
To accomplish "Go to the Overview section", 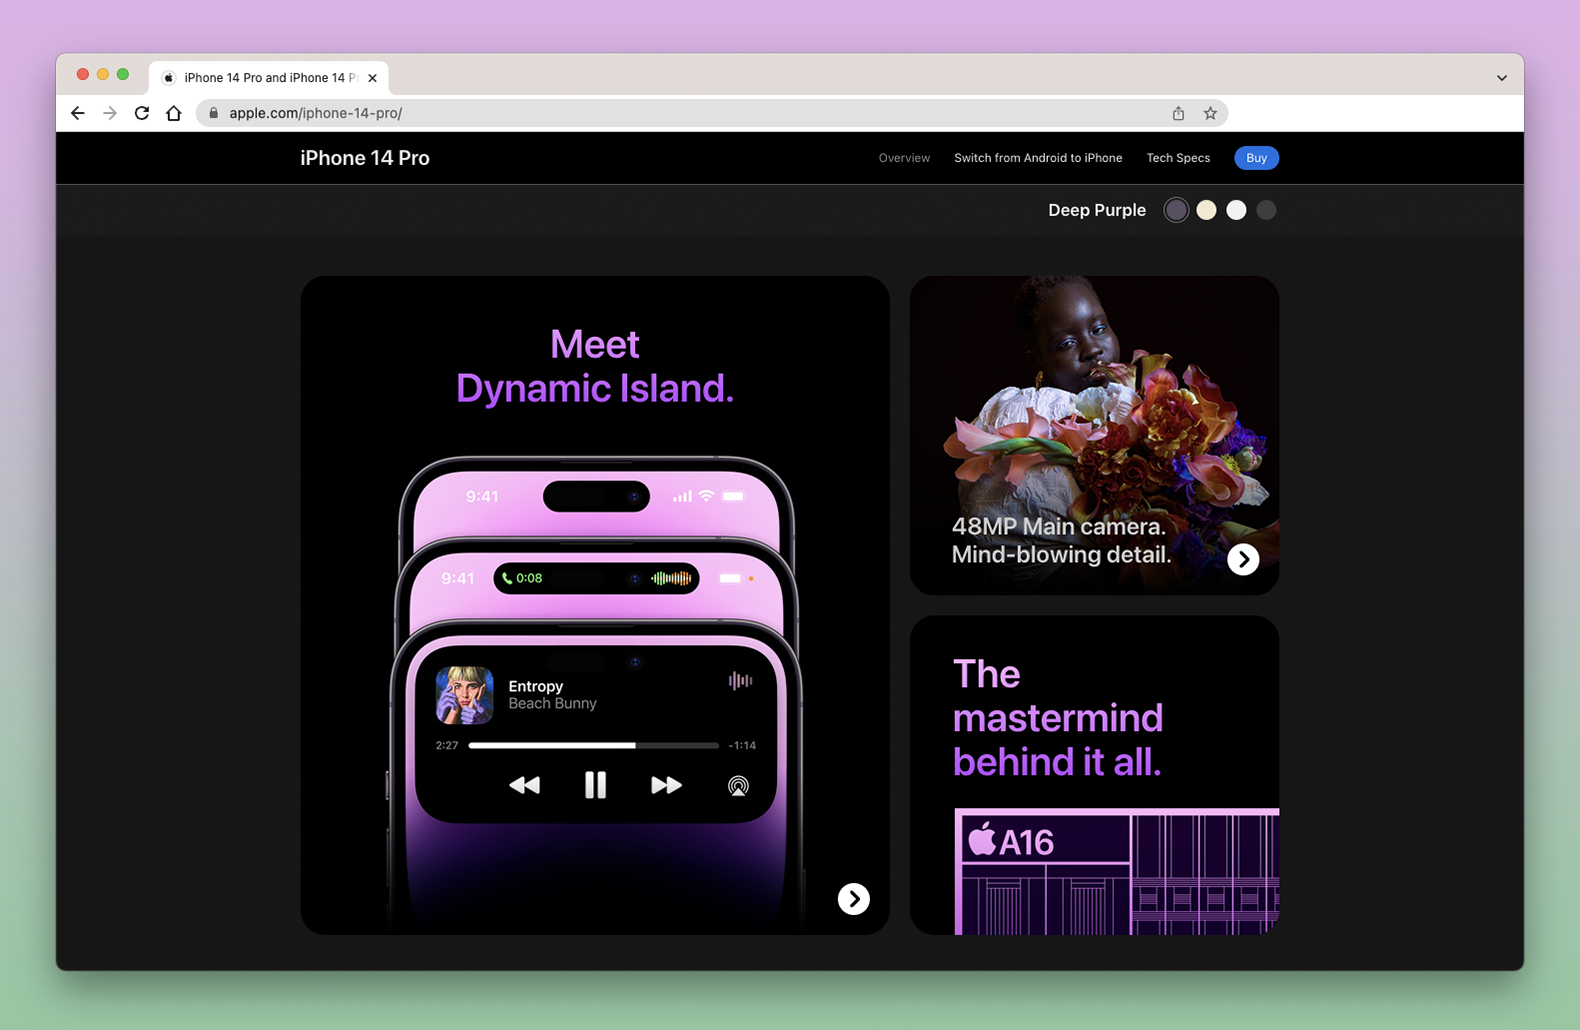I will [x=904, y=158].
